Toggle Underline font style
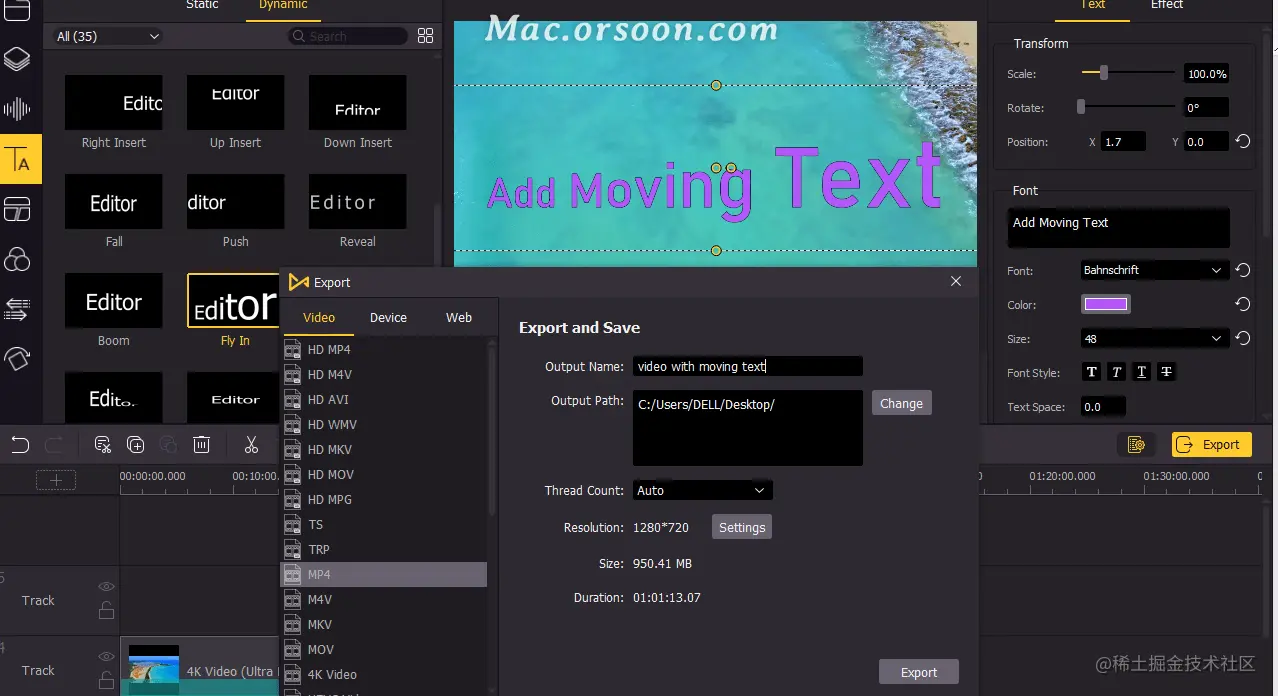 [x=1141, y=372]
